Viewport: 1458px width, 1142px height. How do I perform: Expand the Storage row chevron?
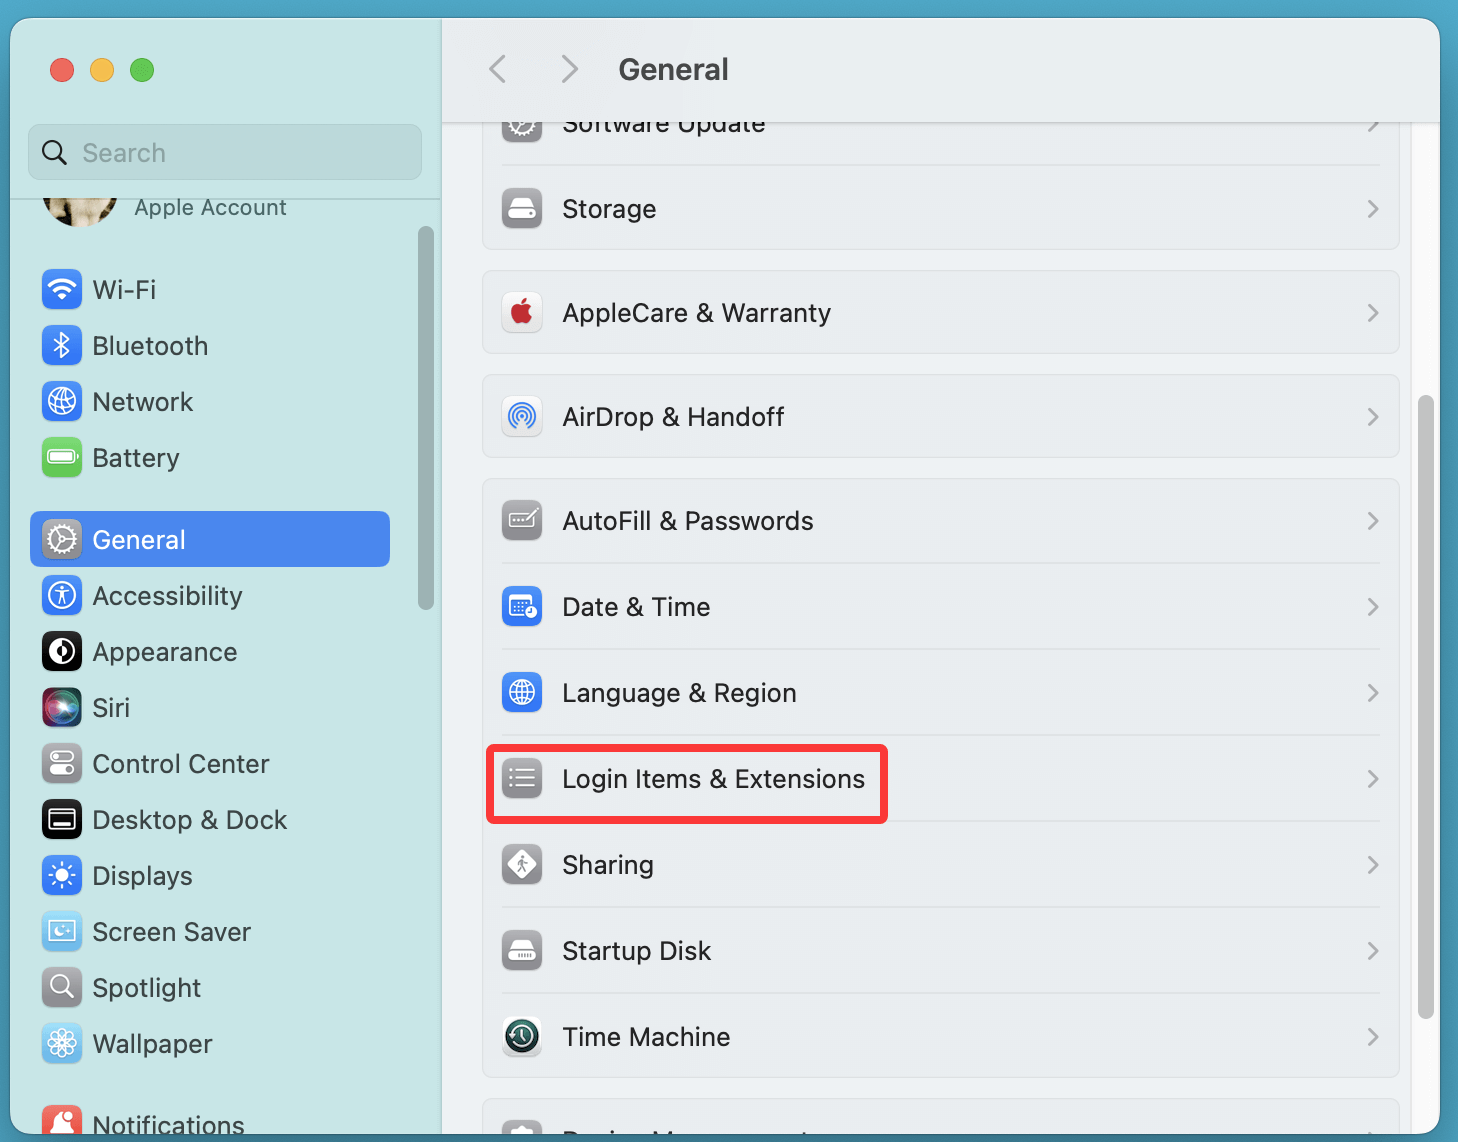point(1372,209)
